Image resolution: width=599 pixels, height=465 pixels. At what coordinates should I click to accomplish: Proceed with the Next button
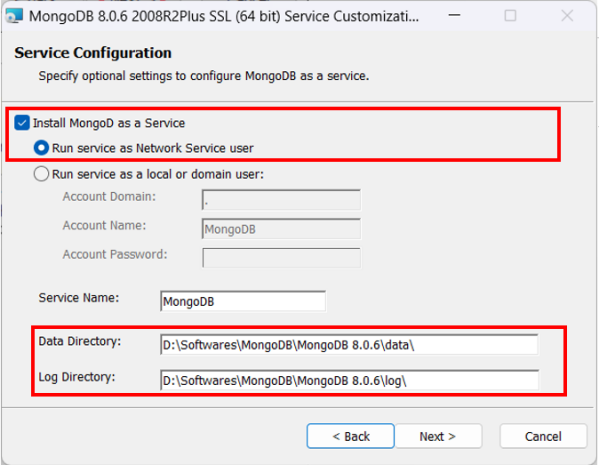[x=438, y=436]
